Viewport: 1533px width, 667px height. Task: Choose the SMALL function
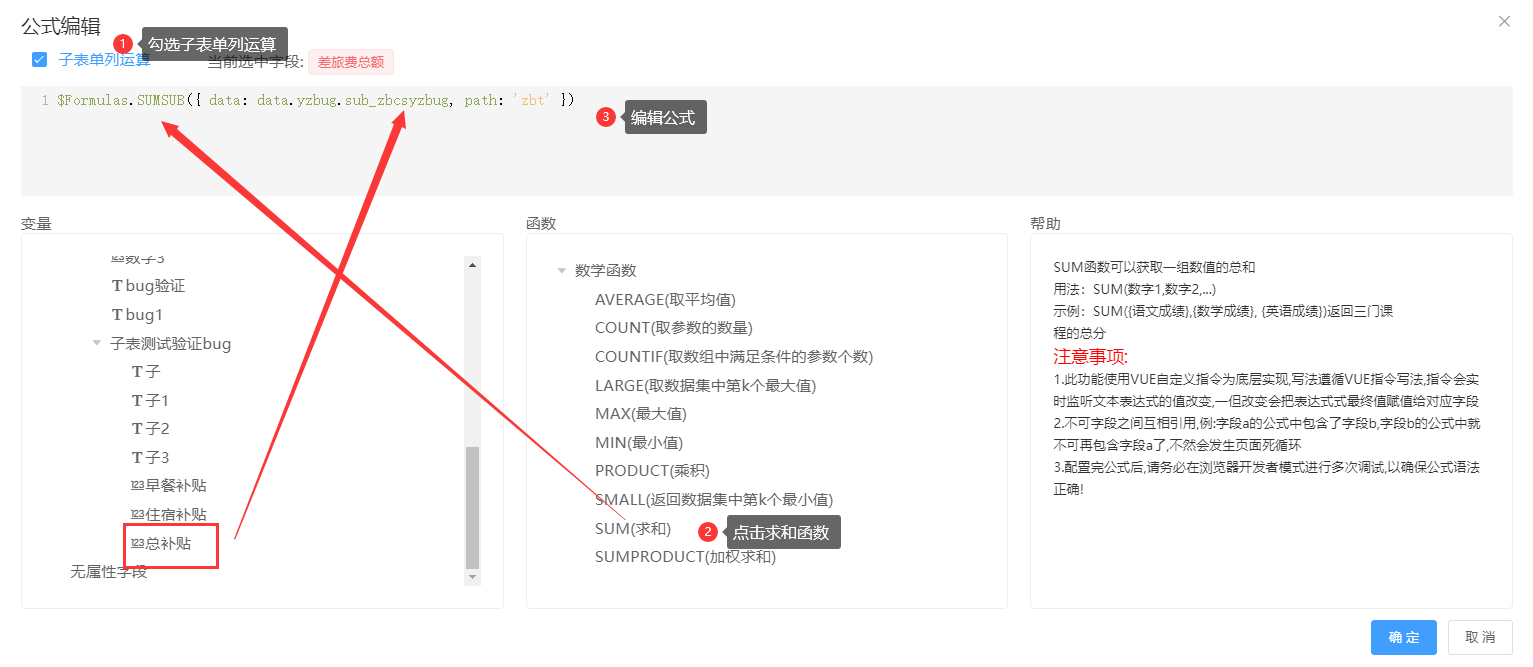[714, 499]
